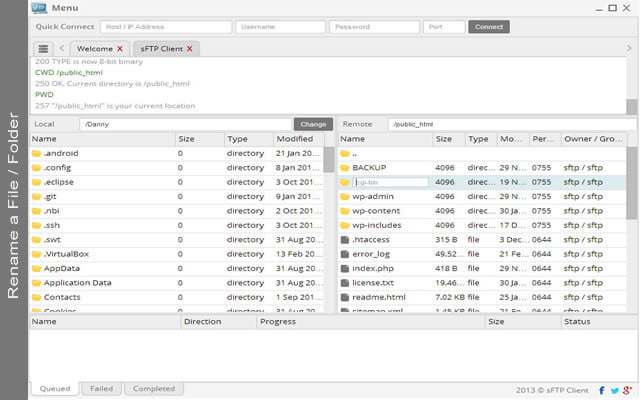Click the Google Plus icon in footer
Image resolution: width=640 pixels, height=400 pixels.
point(626,389)
